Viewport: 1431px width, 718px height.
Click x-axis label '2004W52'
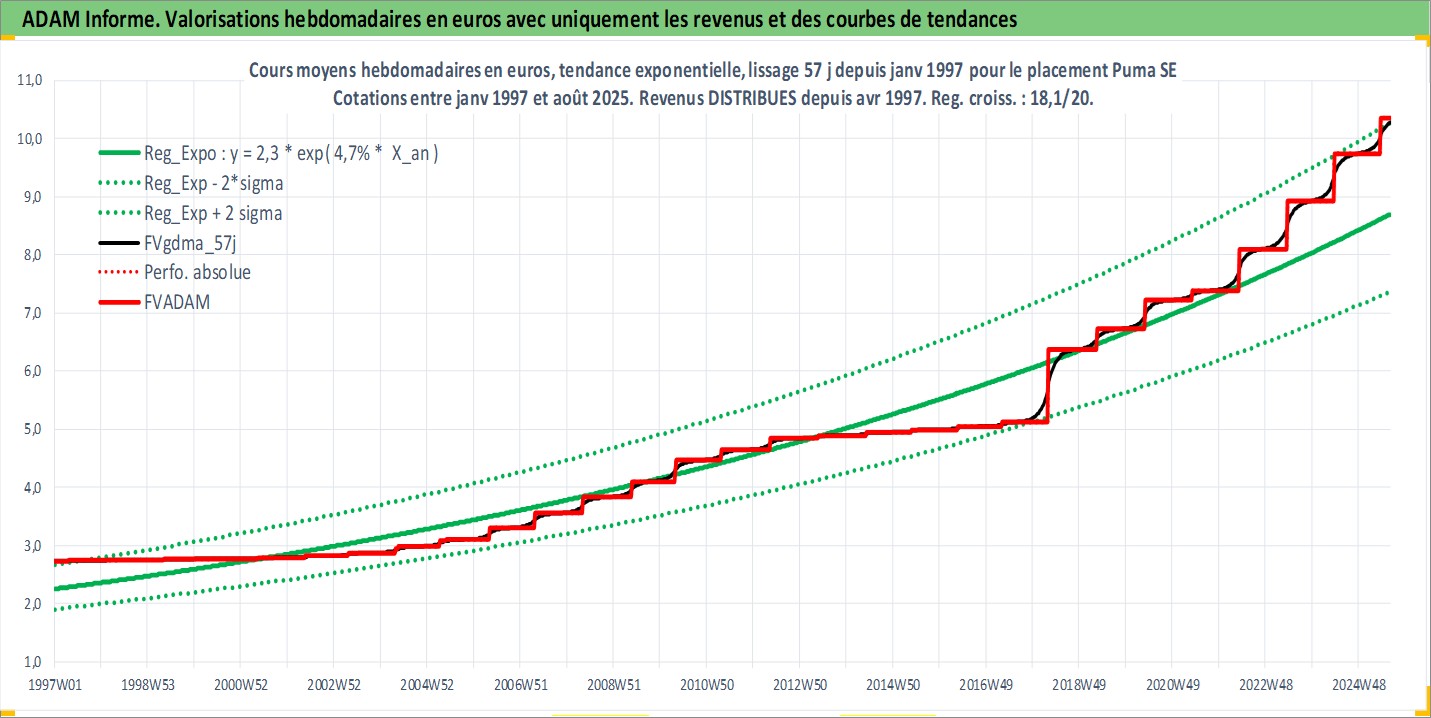pos(427,685)
